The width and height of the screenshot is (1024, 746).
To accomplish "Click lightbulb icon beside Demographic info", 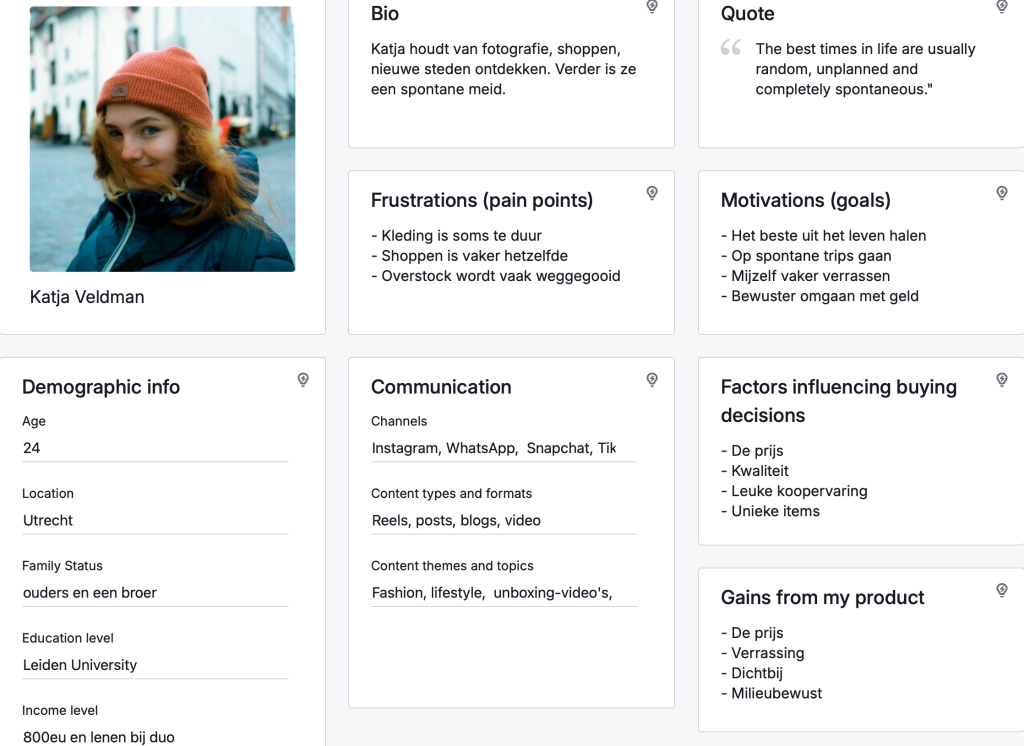I will point(303,380).
